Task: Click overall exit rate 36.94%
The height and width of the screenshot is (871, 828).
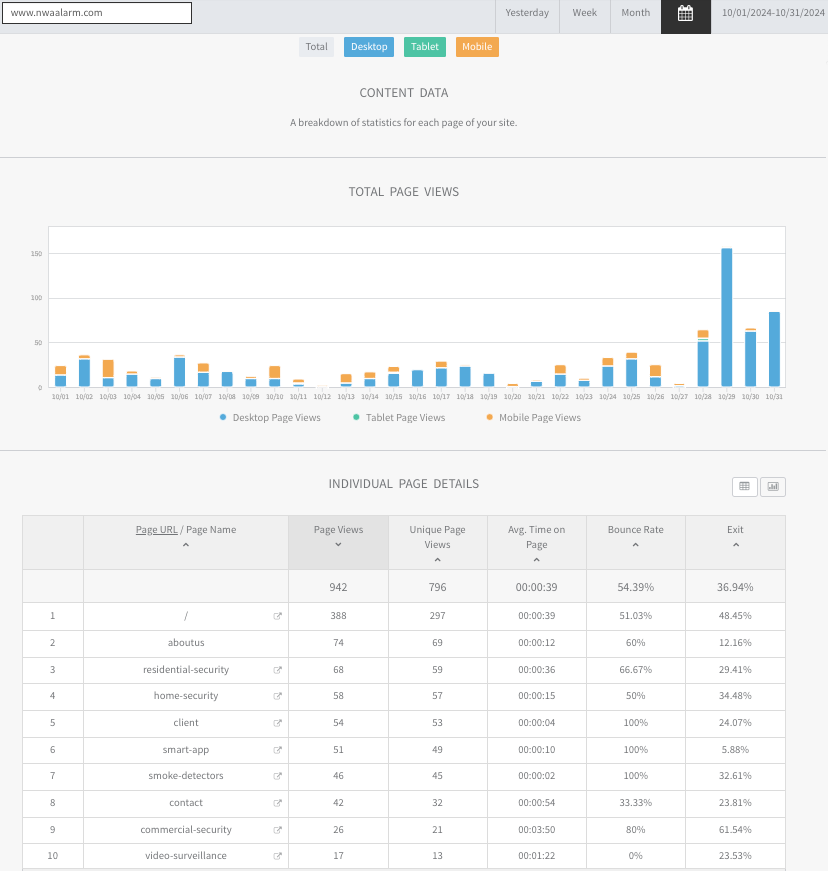Action: pos(735,588)
